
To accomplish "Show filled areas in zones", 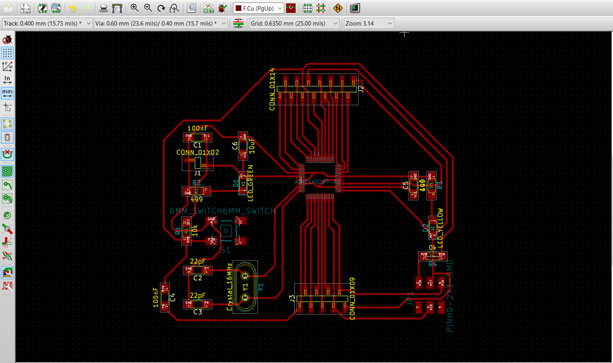I will pos(7,171).
